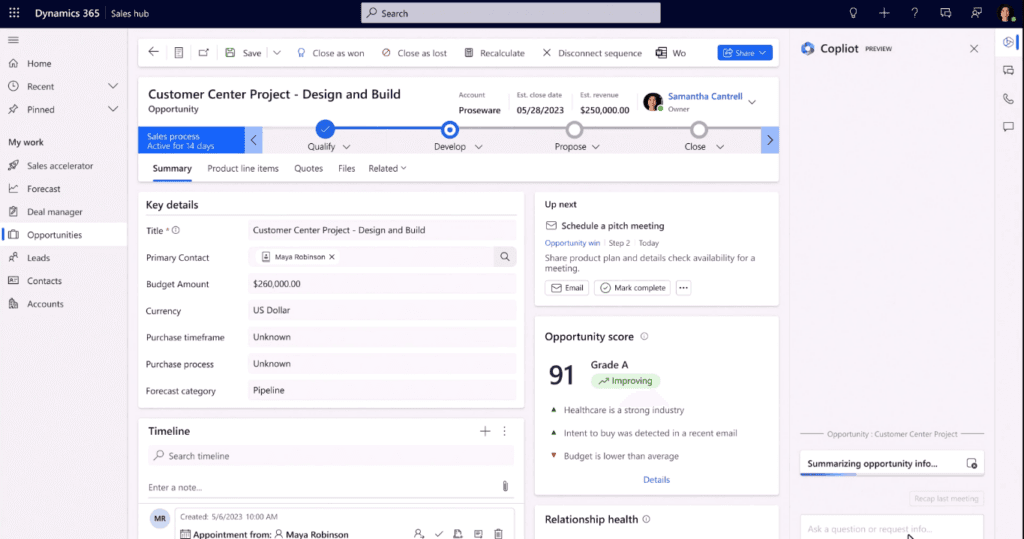The width and height of the screenshot is (1024, 539).
Task: Expand the Qualify stage chevron
Action: (346, 147)
